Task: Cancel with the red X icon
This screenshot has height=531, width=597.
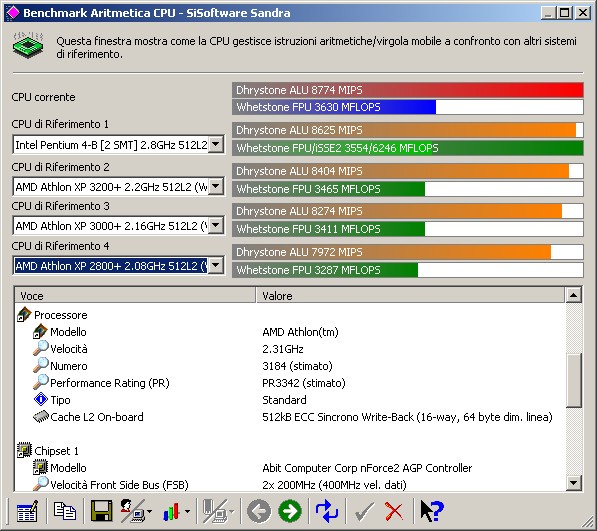Action: (394, 511)
